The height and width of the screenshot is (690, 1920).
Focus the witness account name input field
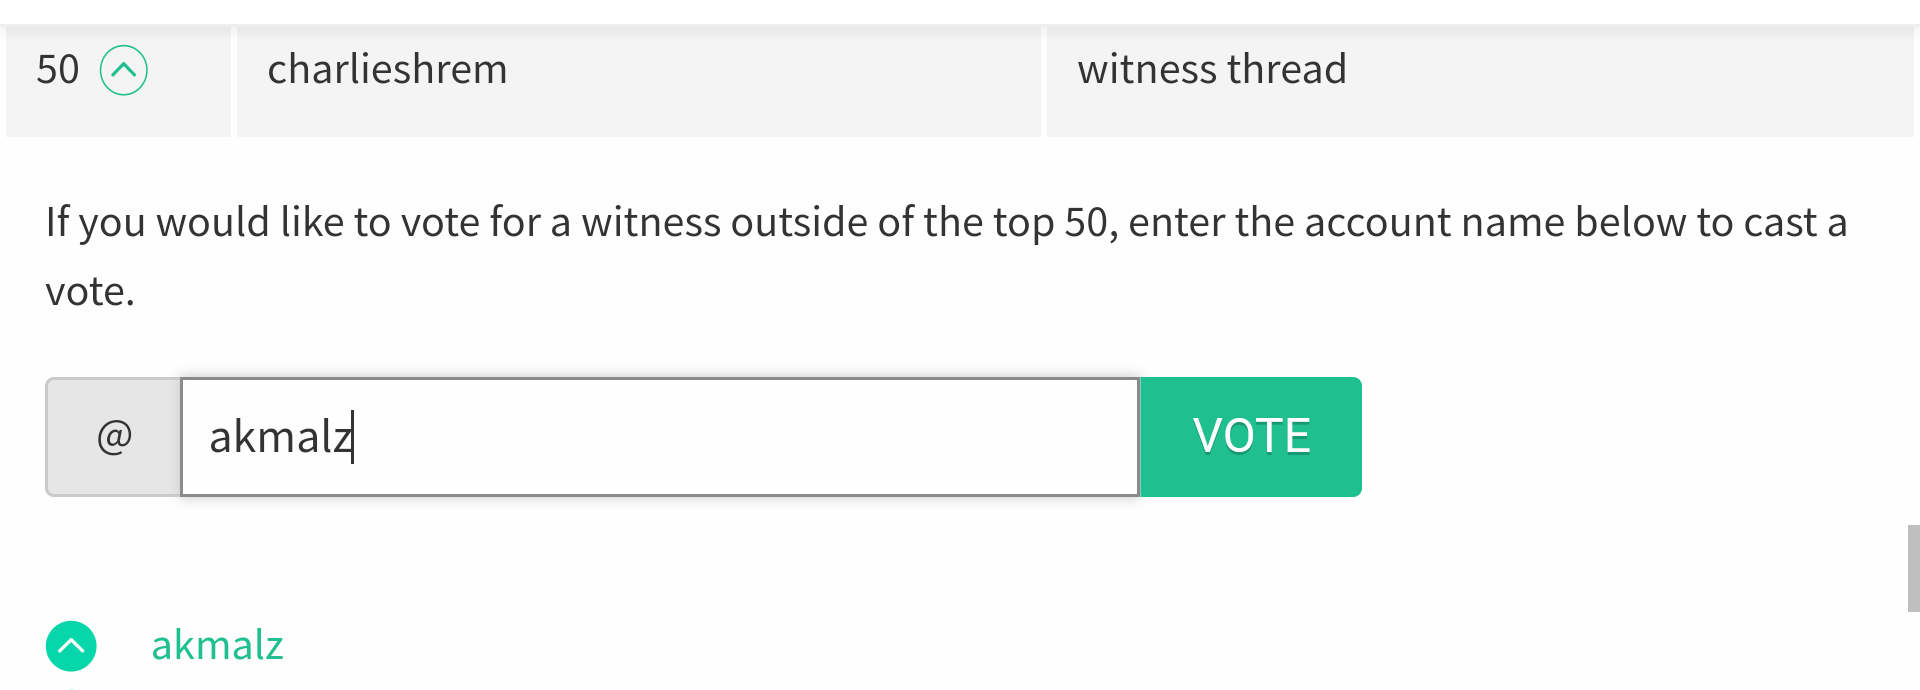(x=660, y=437)
